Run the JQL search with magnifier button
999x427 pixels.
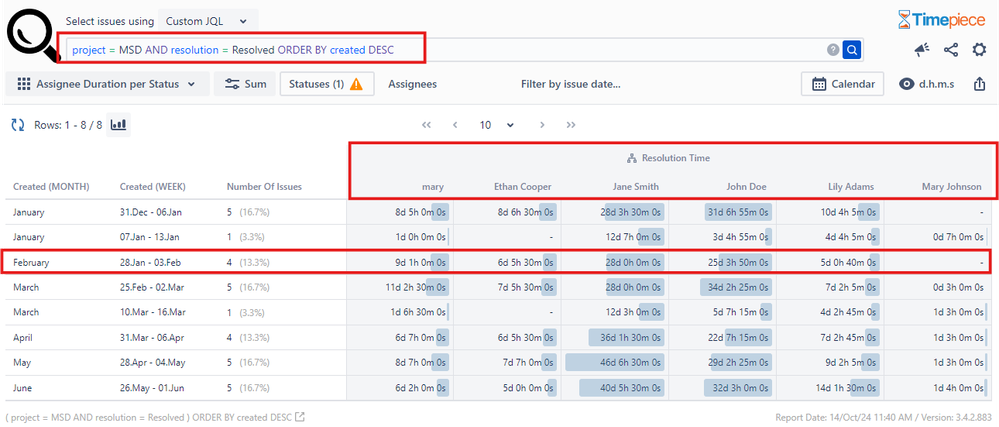[852, 49]
